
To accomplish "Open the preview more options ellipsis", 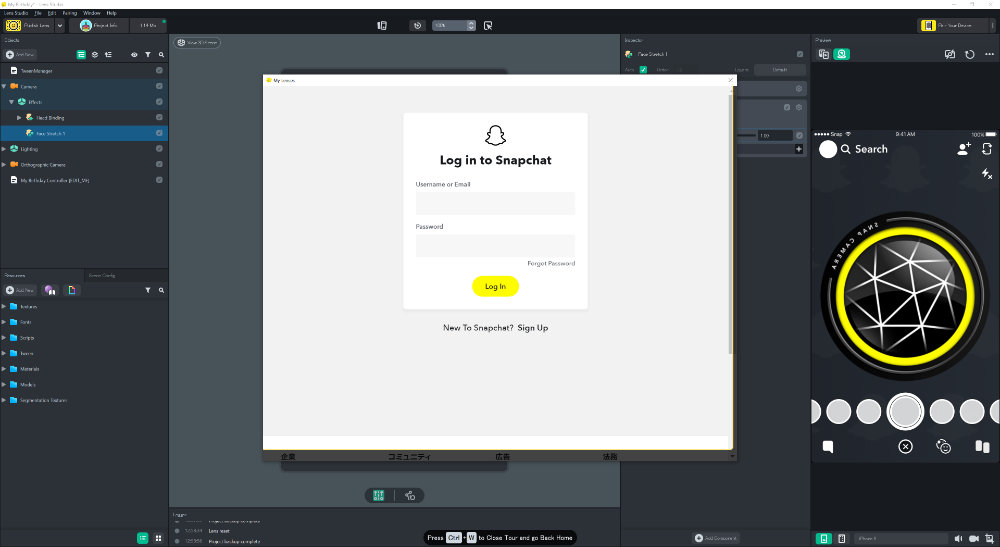I will (989, 54).
